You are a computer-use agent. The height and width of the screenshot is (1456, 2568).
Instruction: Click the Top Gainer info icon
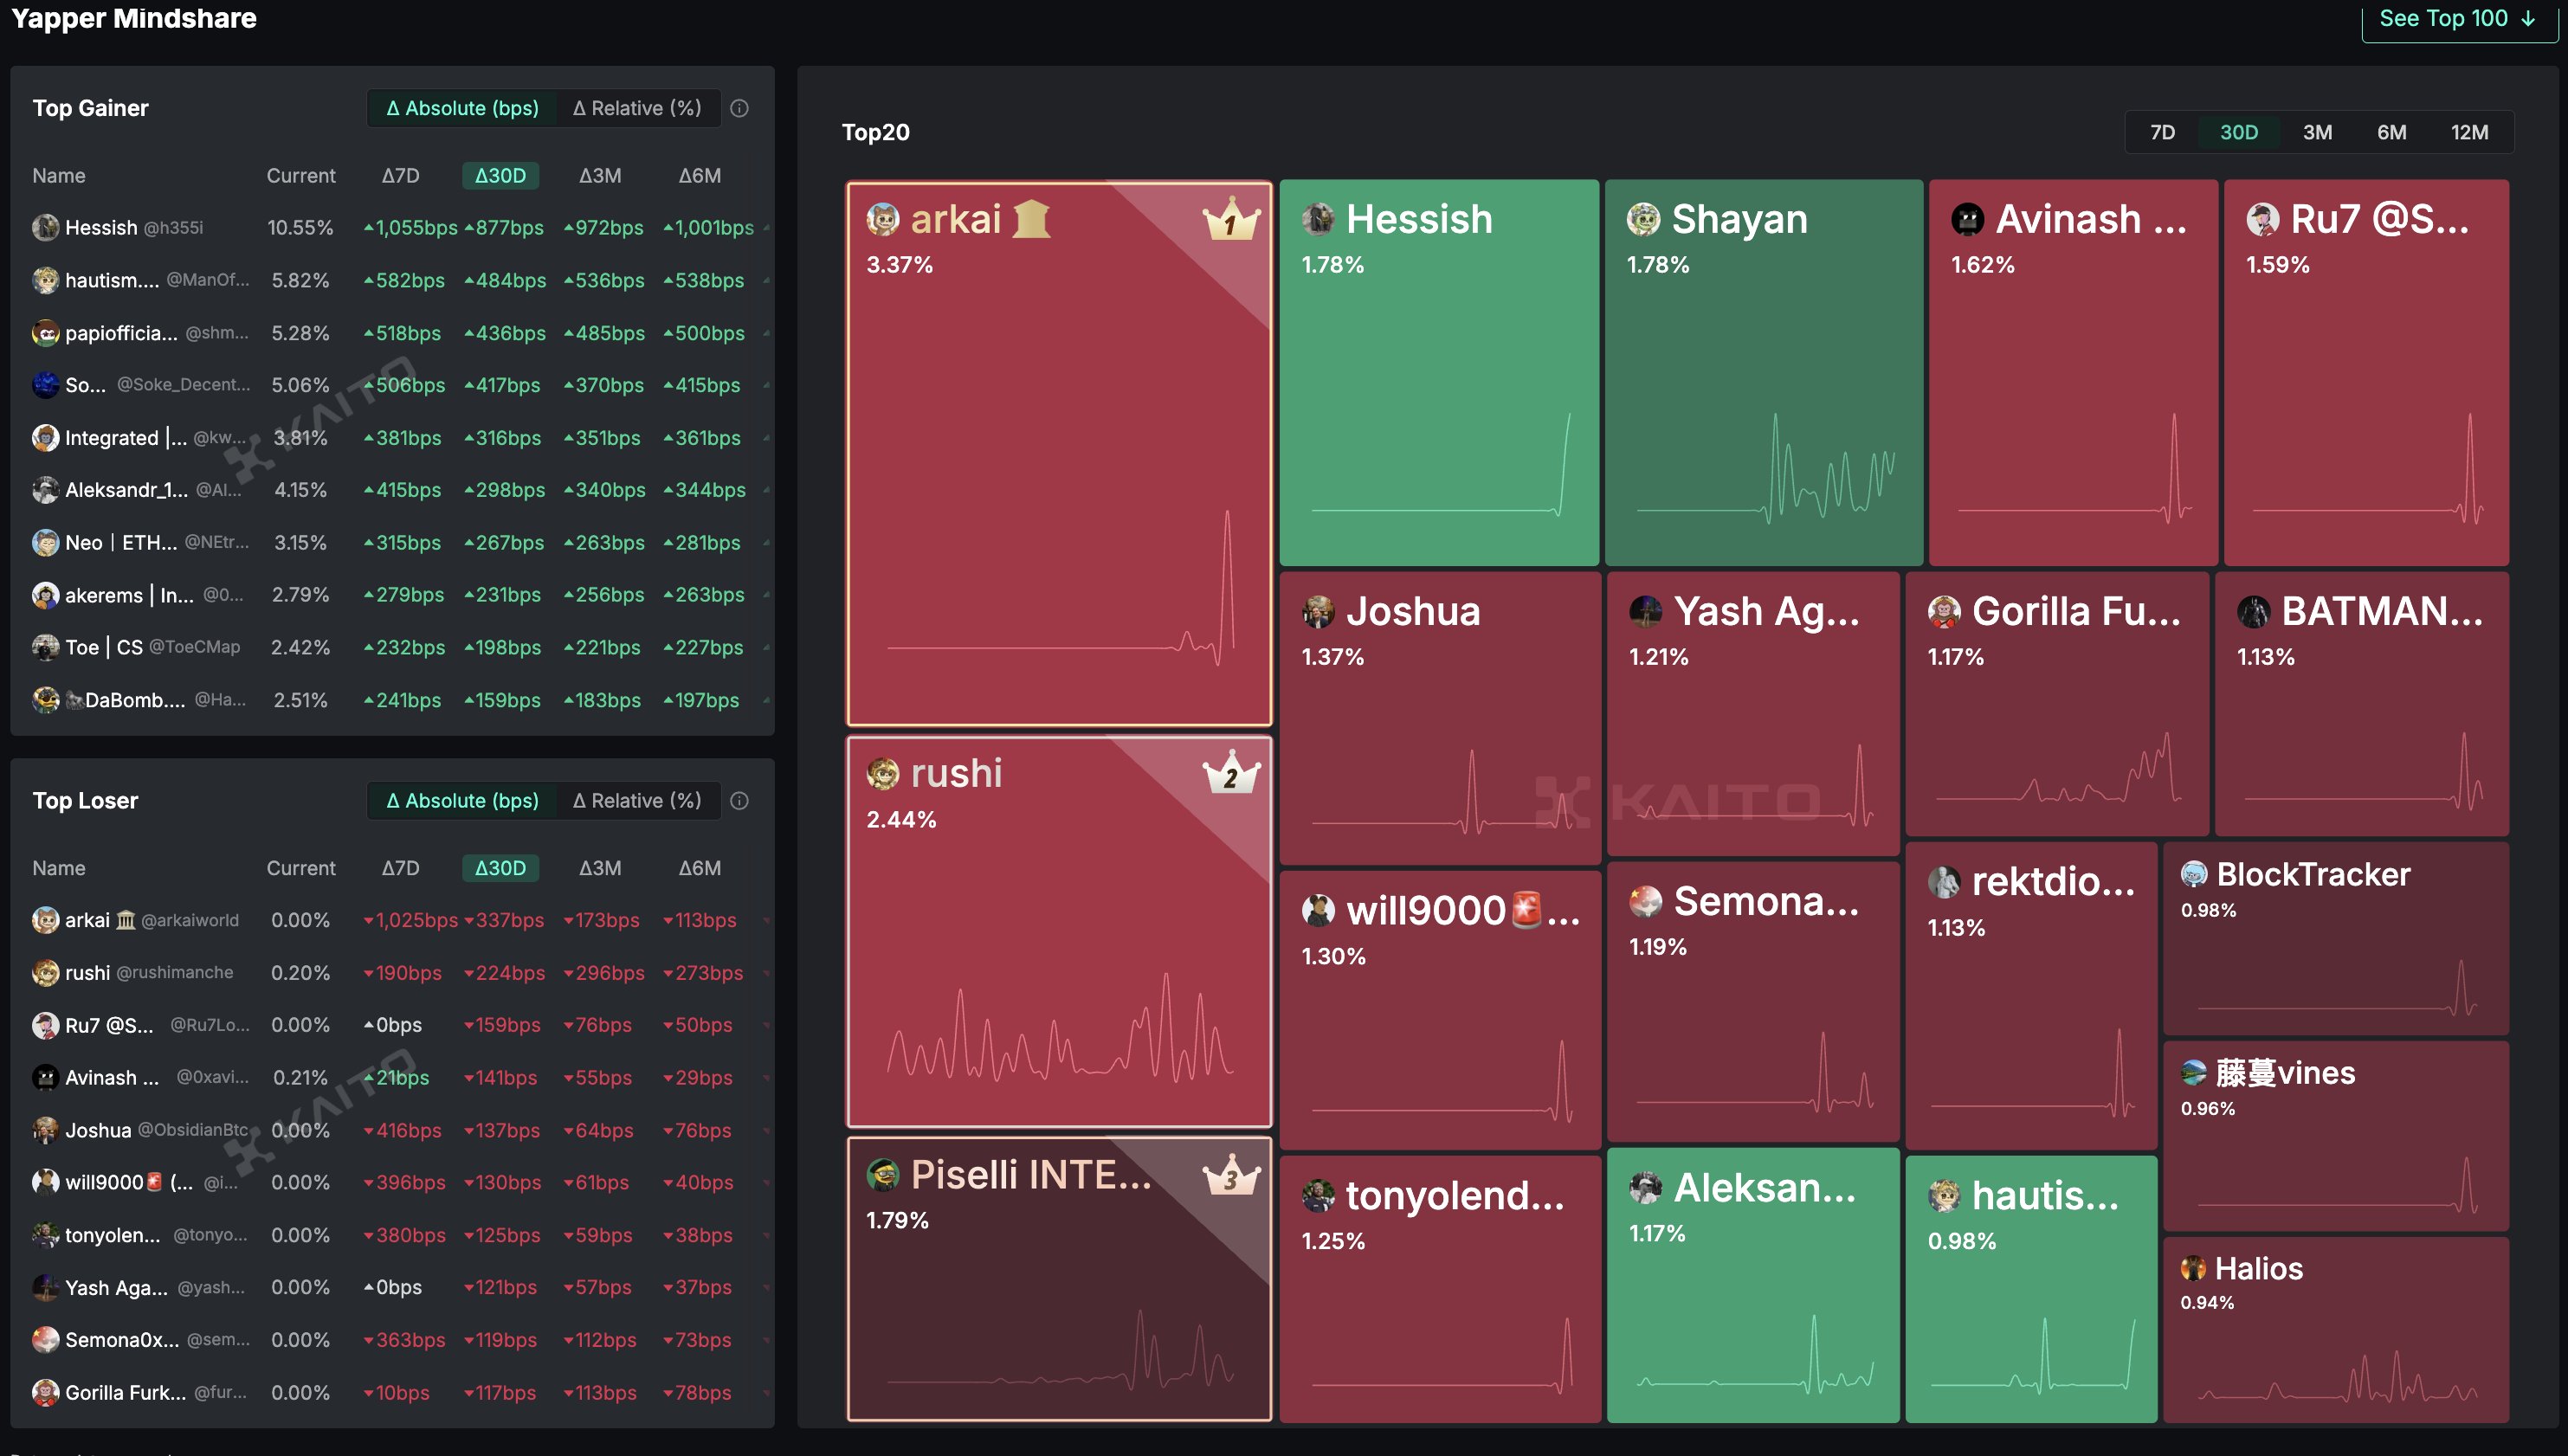[739, 108]
